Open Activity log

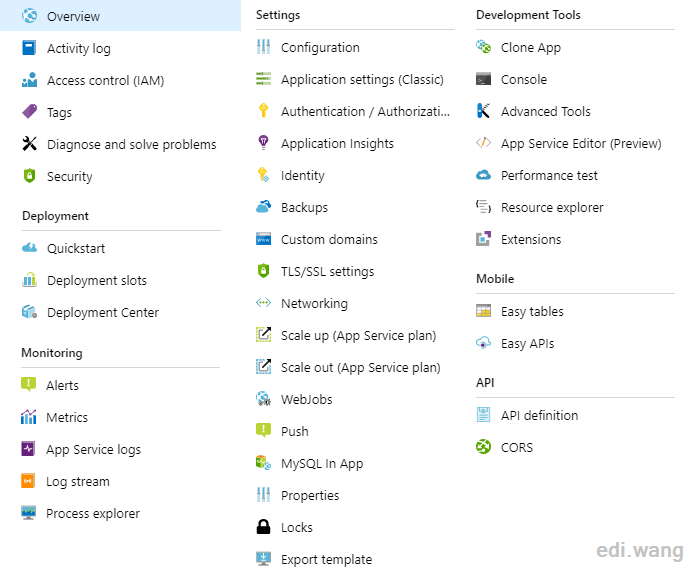click(79, 48)
